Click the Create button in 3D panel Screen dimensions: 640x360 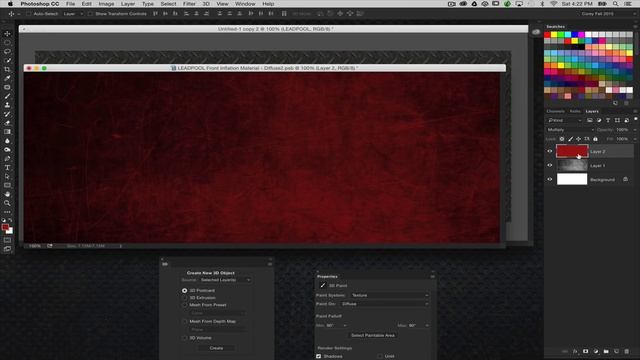click(x=216, y=348)
